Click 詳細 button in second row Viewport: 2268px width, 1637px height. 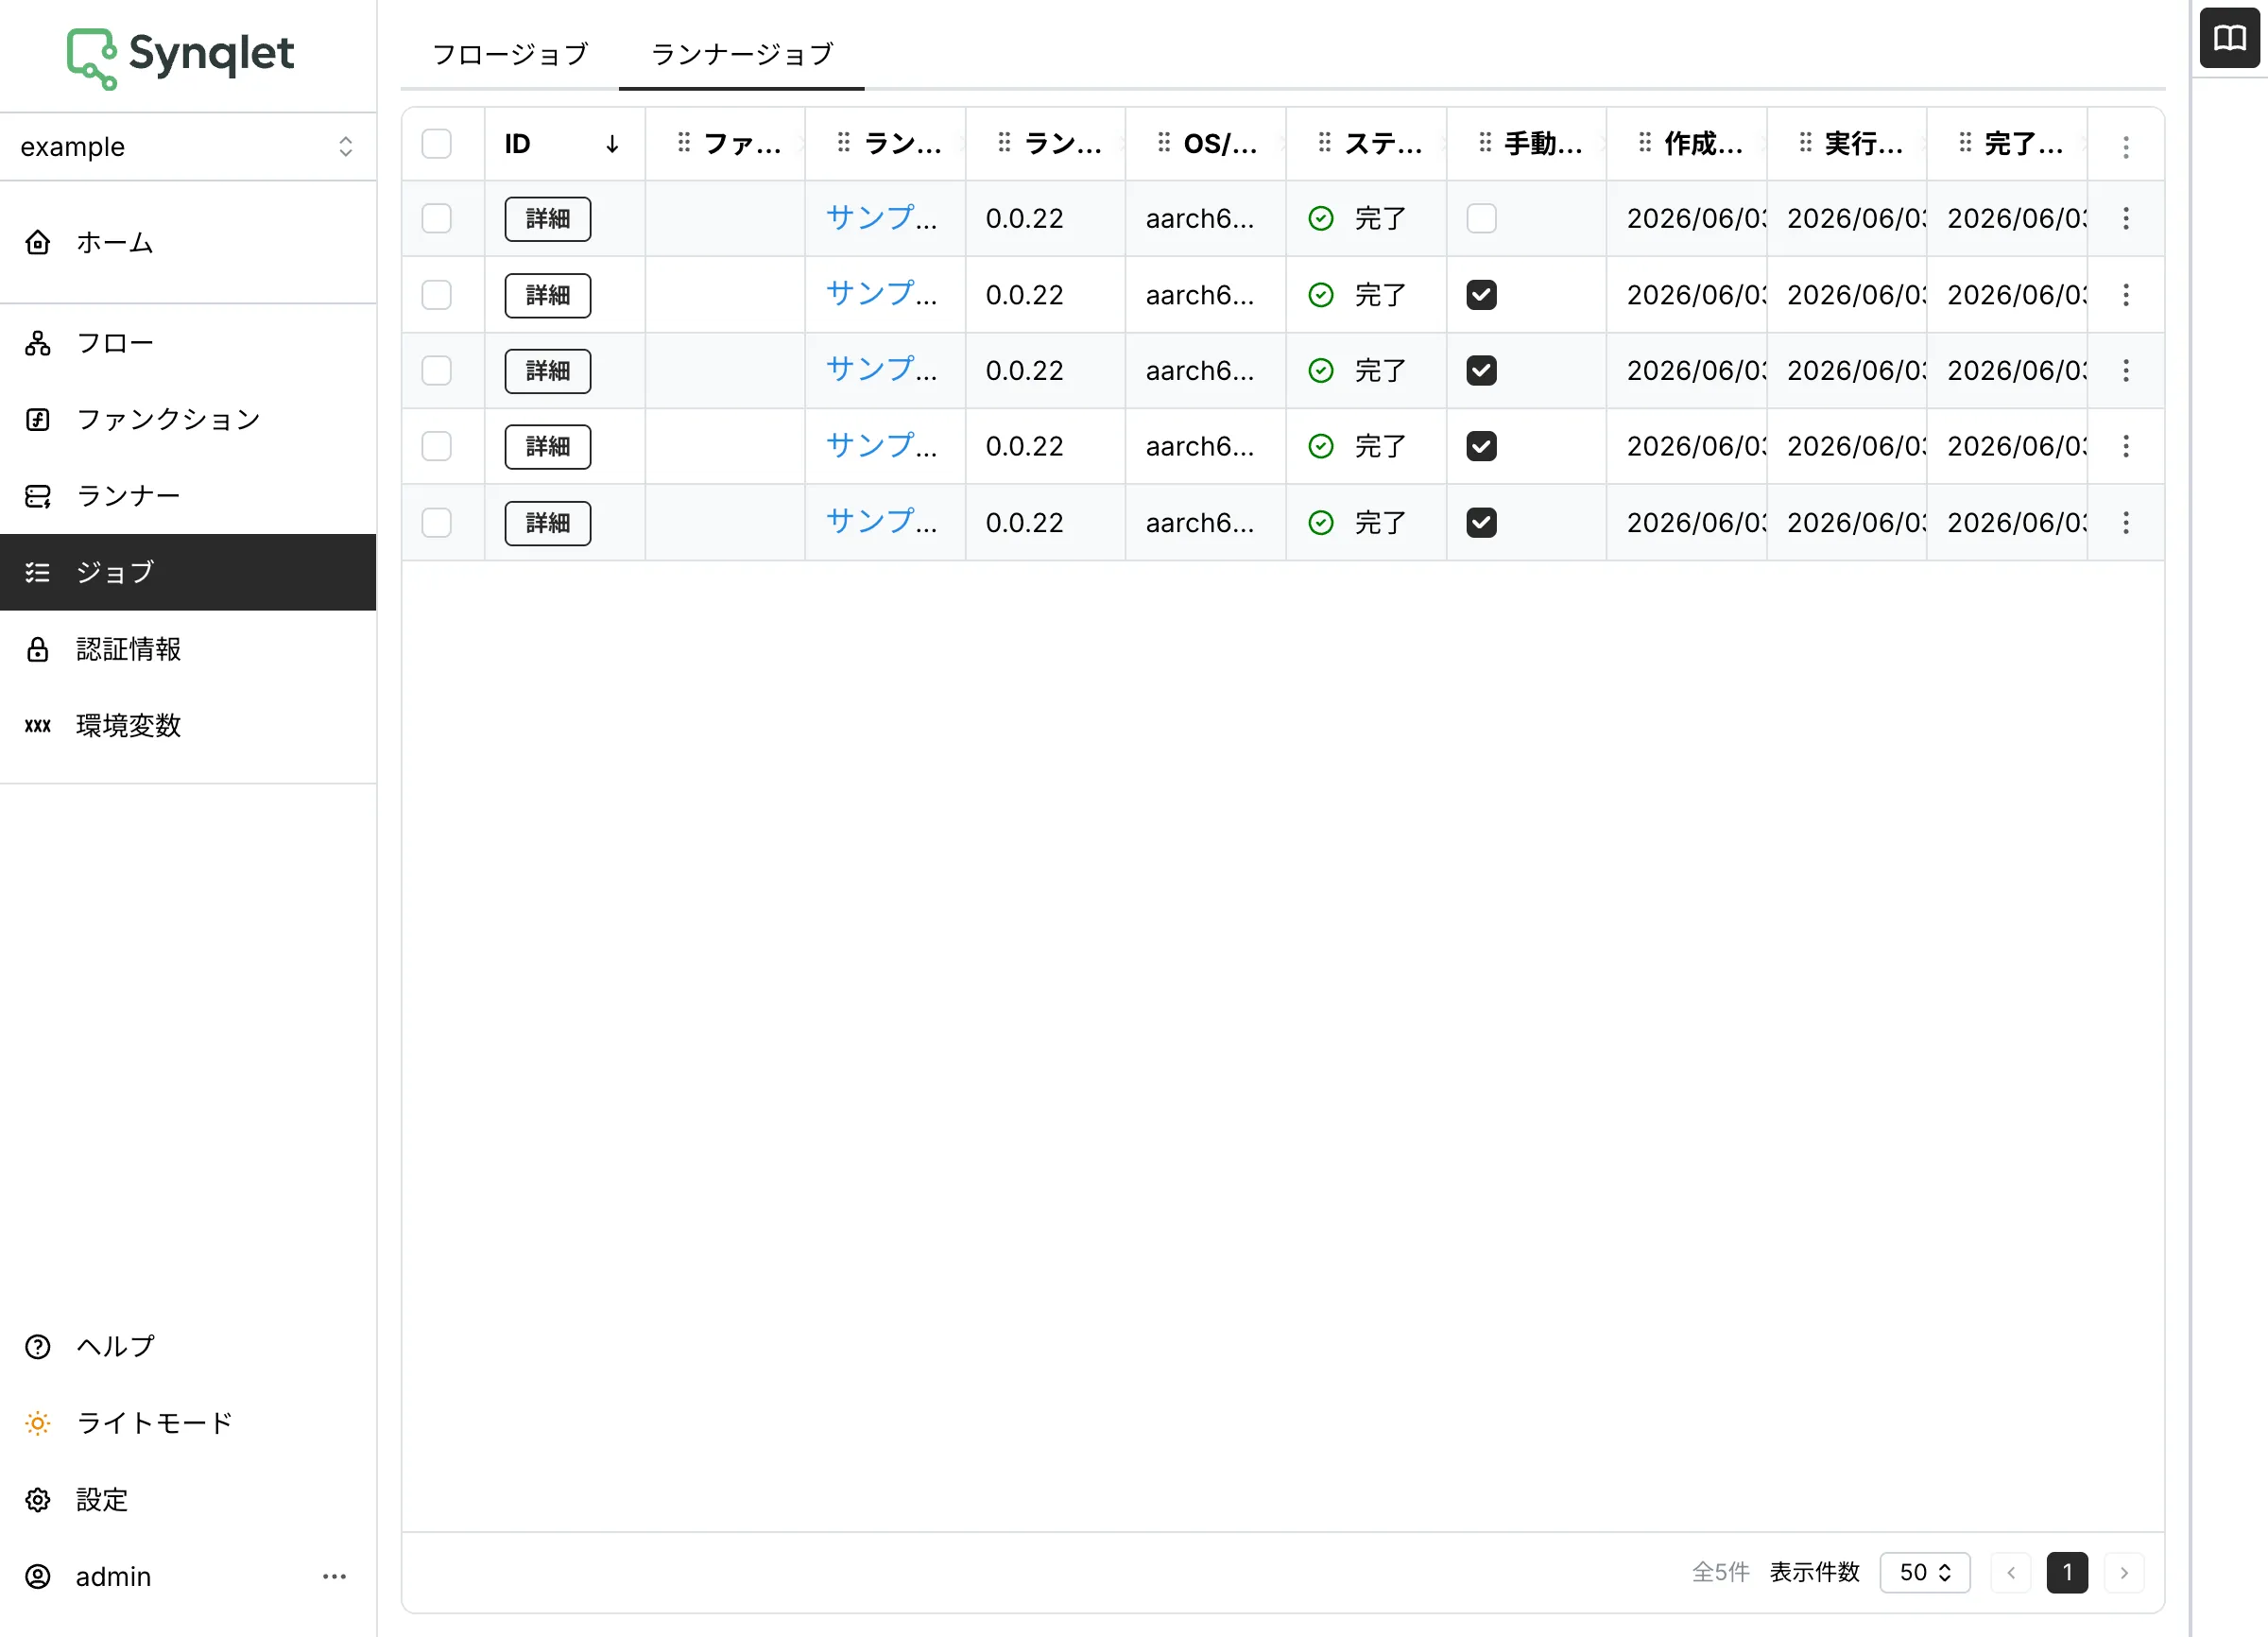[x=547, y=296]
